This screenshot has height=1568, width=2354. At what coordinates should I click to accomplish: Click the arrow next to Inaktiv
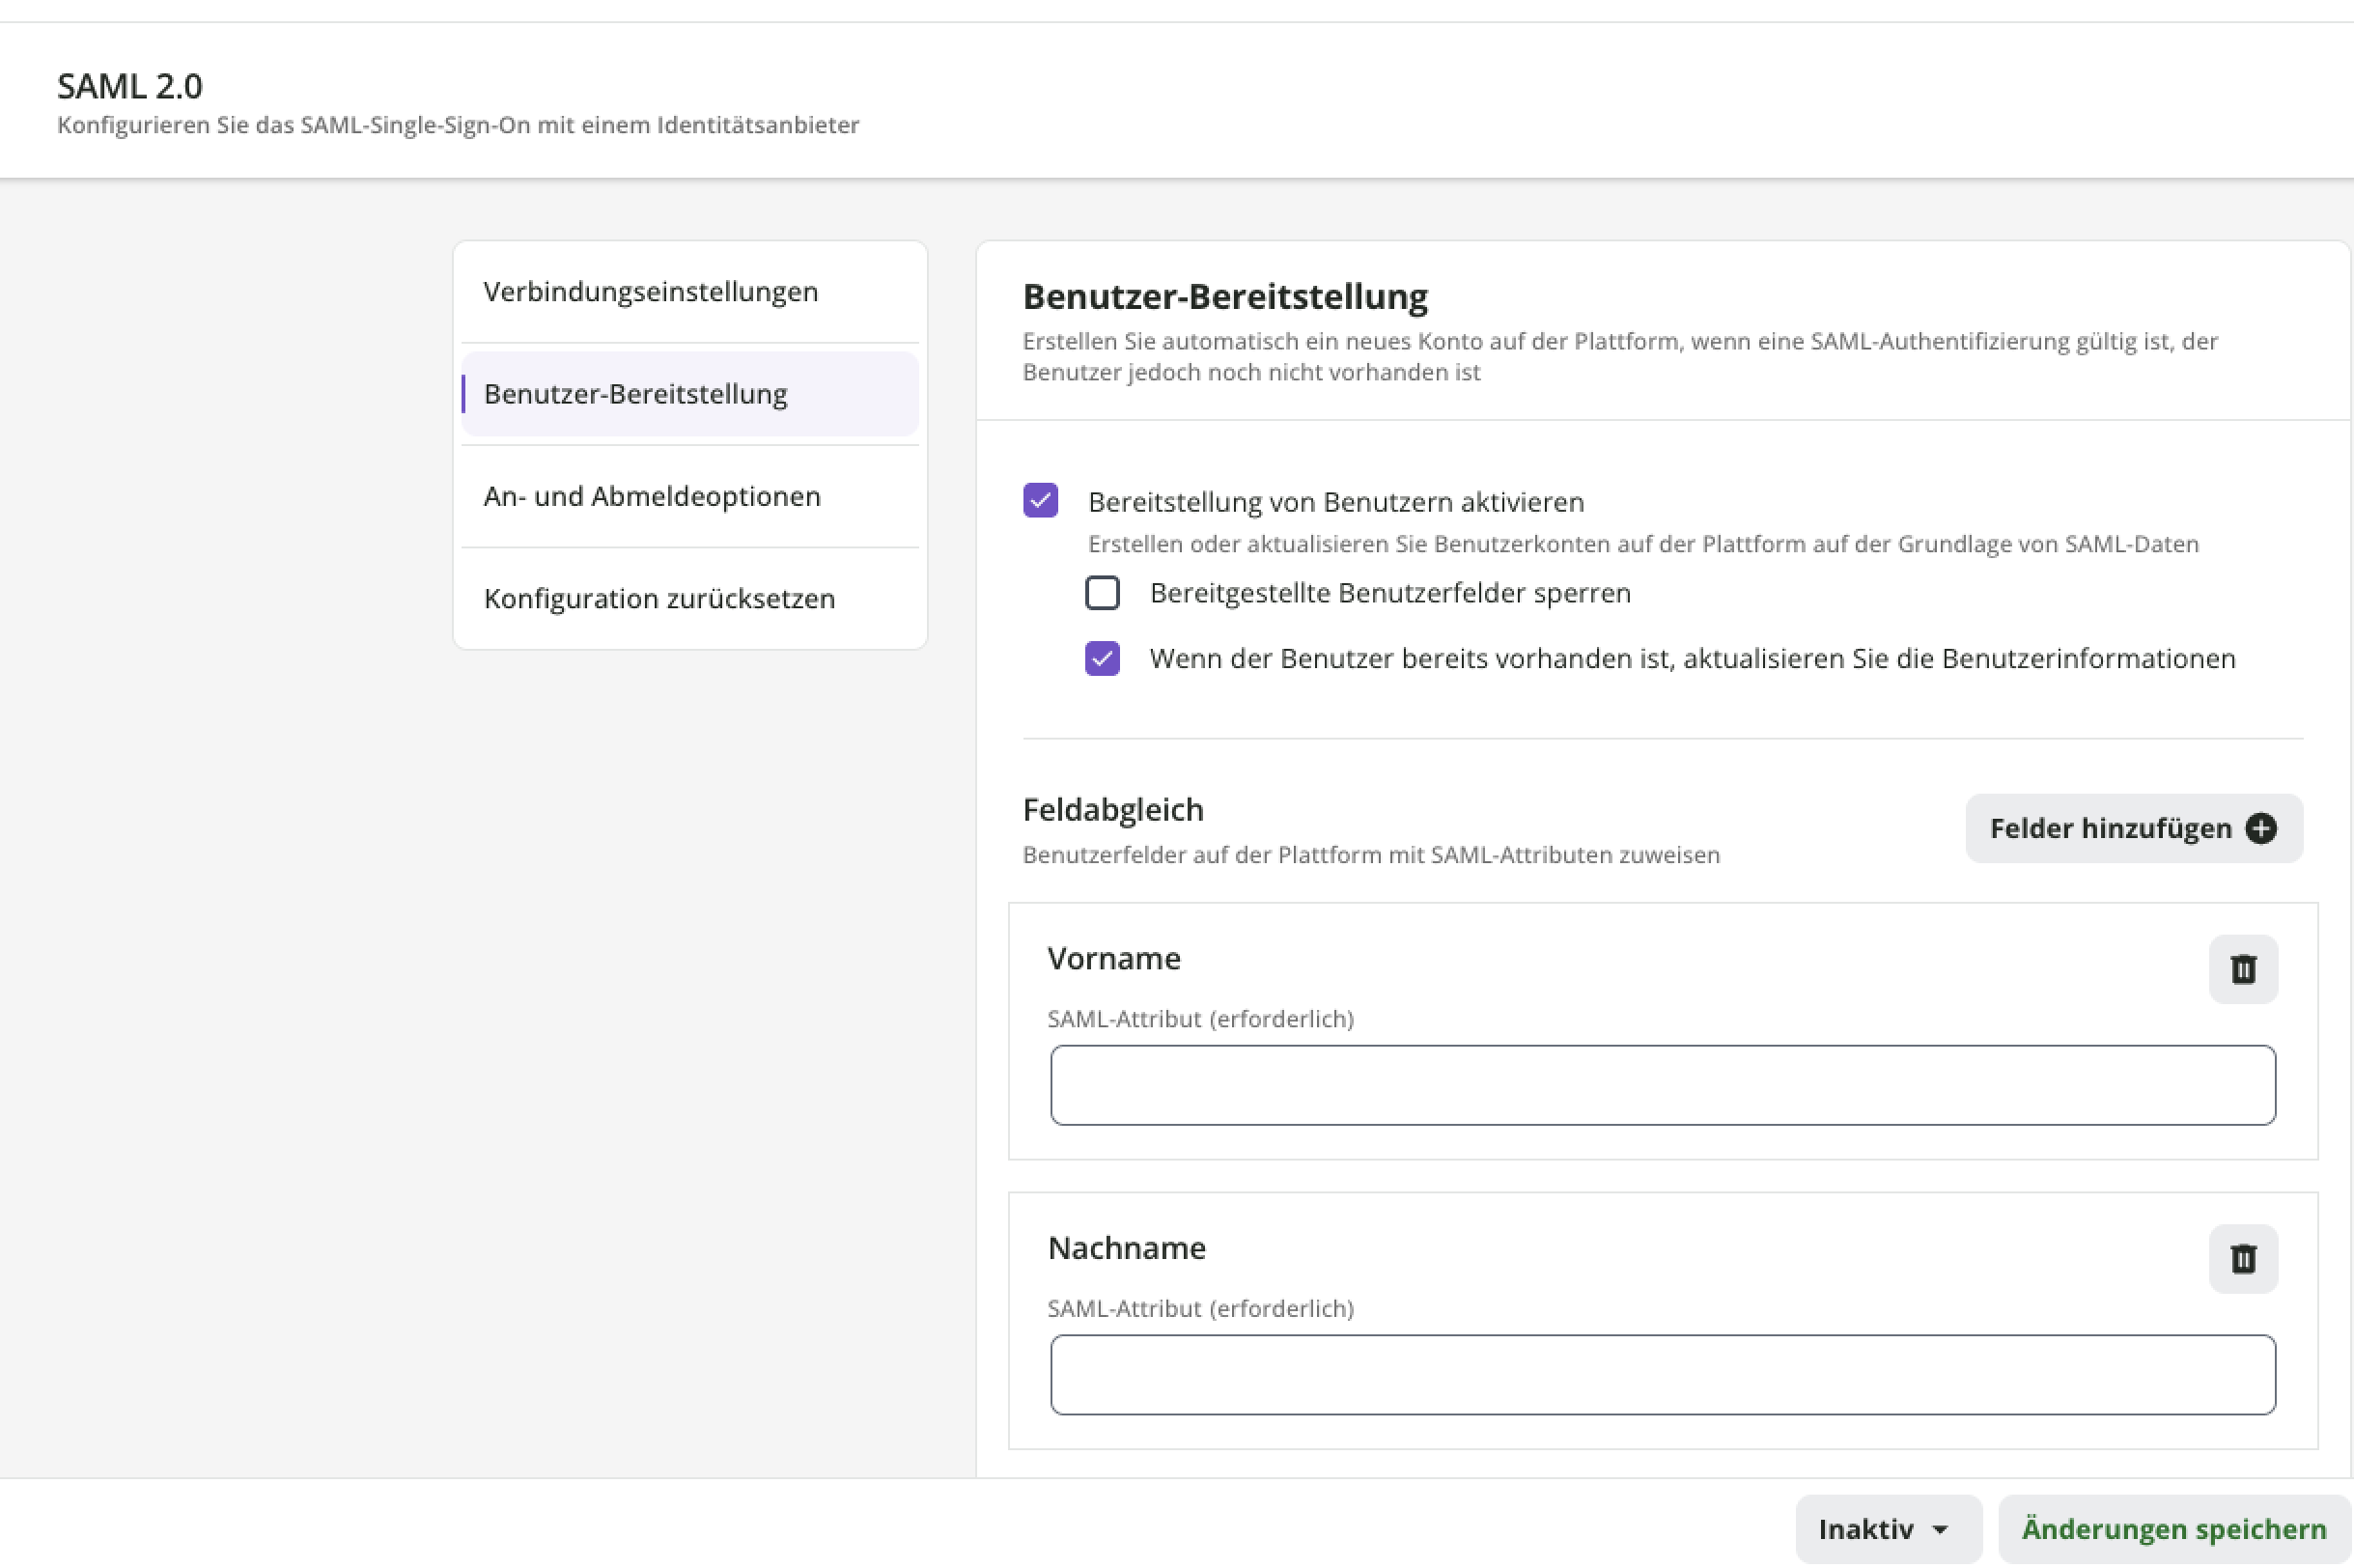tap(1940, 1529)
